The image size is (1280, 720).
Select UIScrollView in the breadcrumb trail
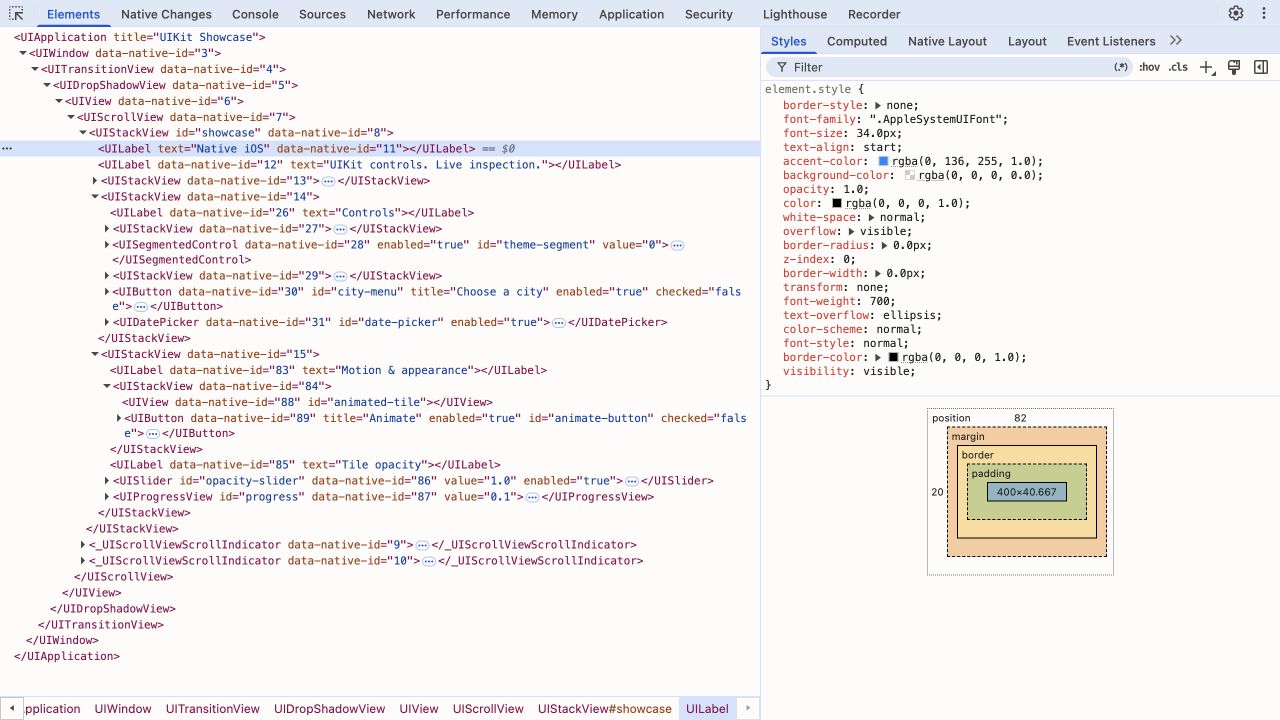[488, 709]
